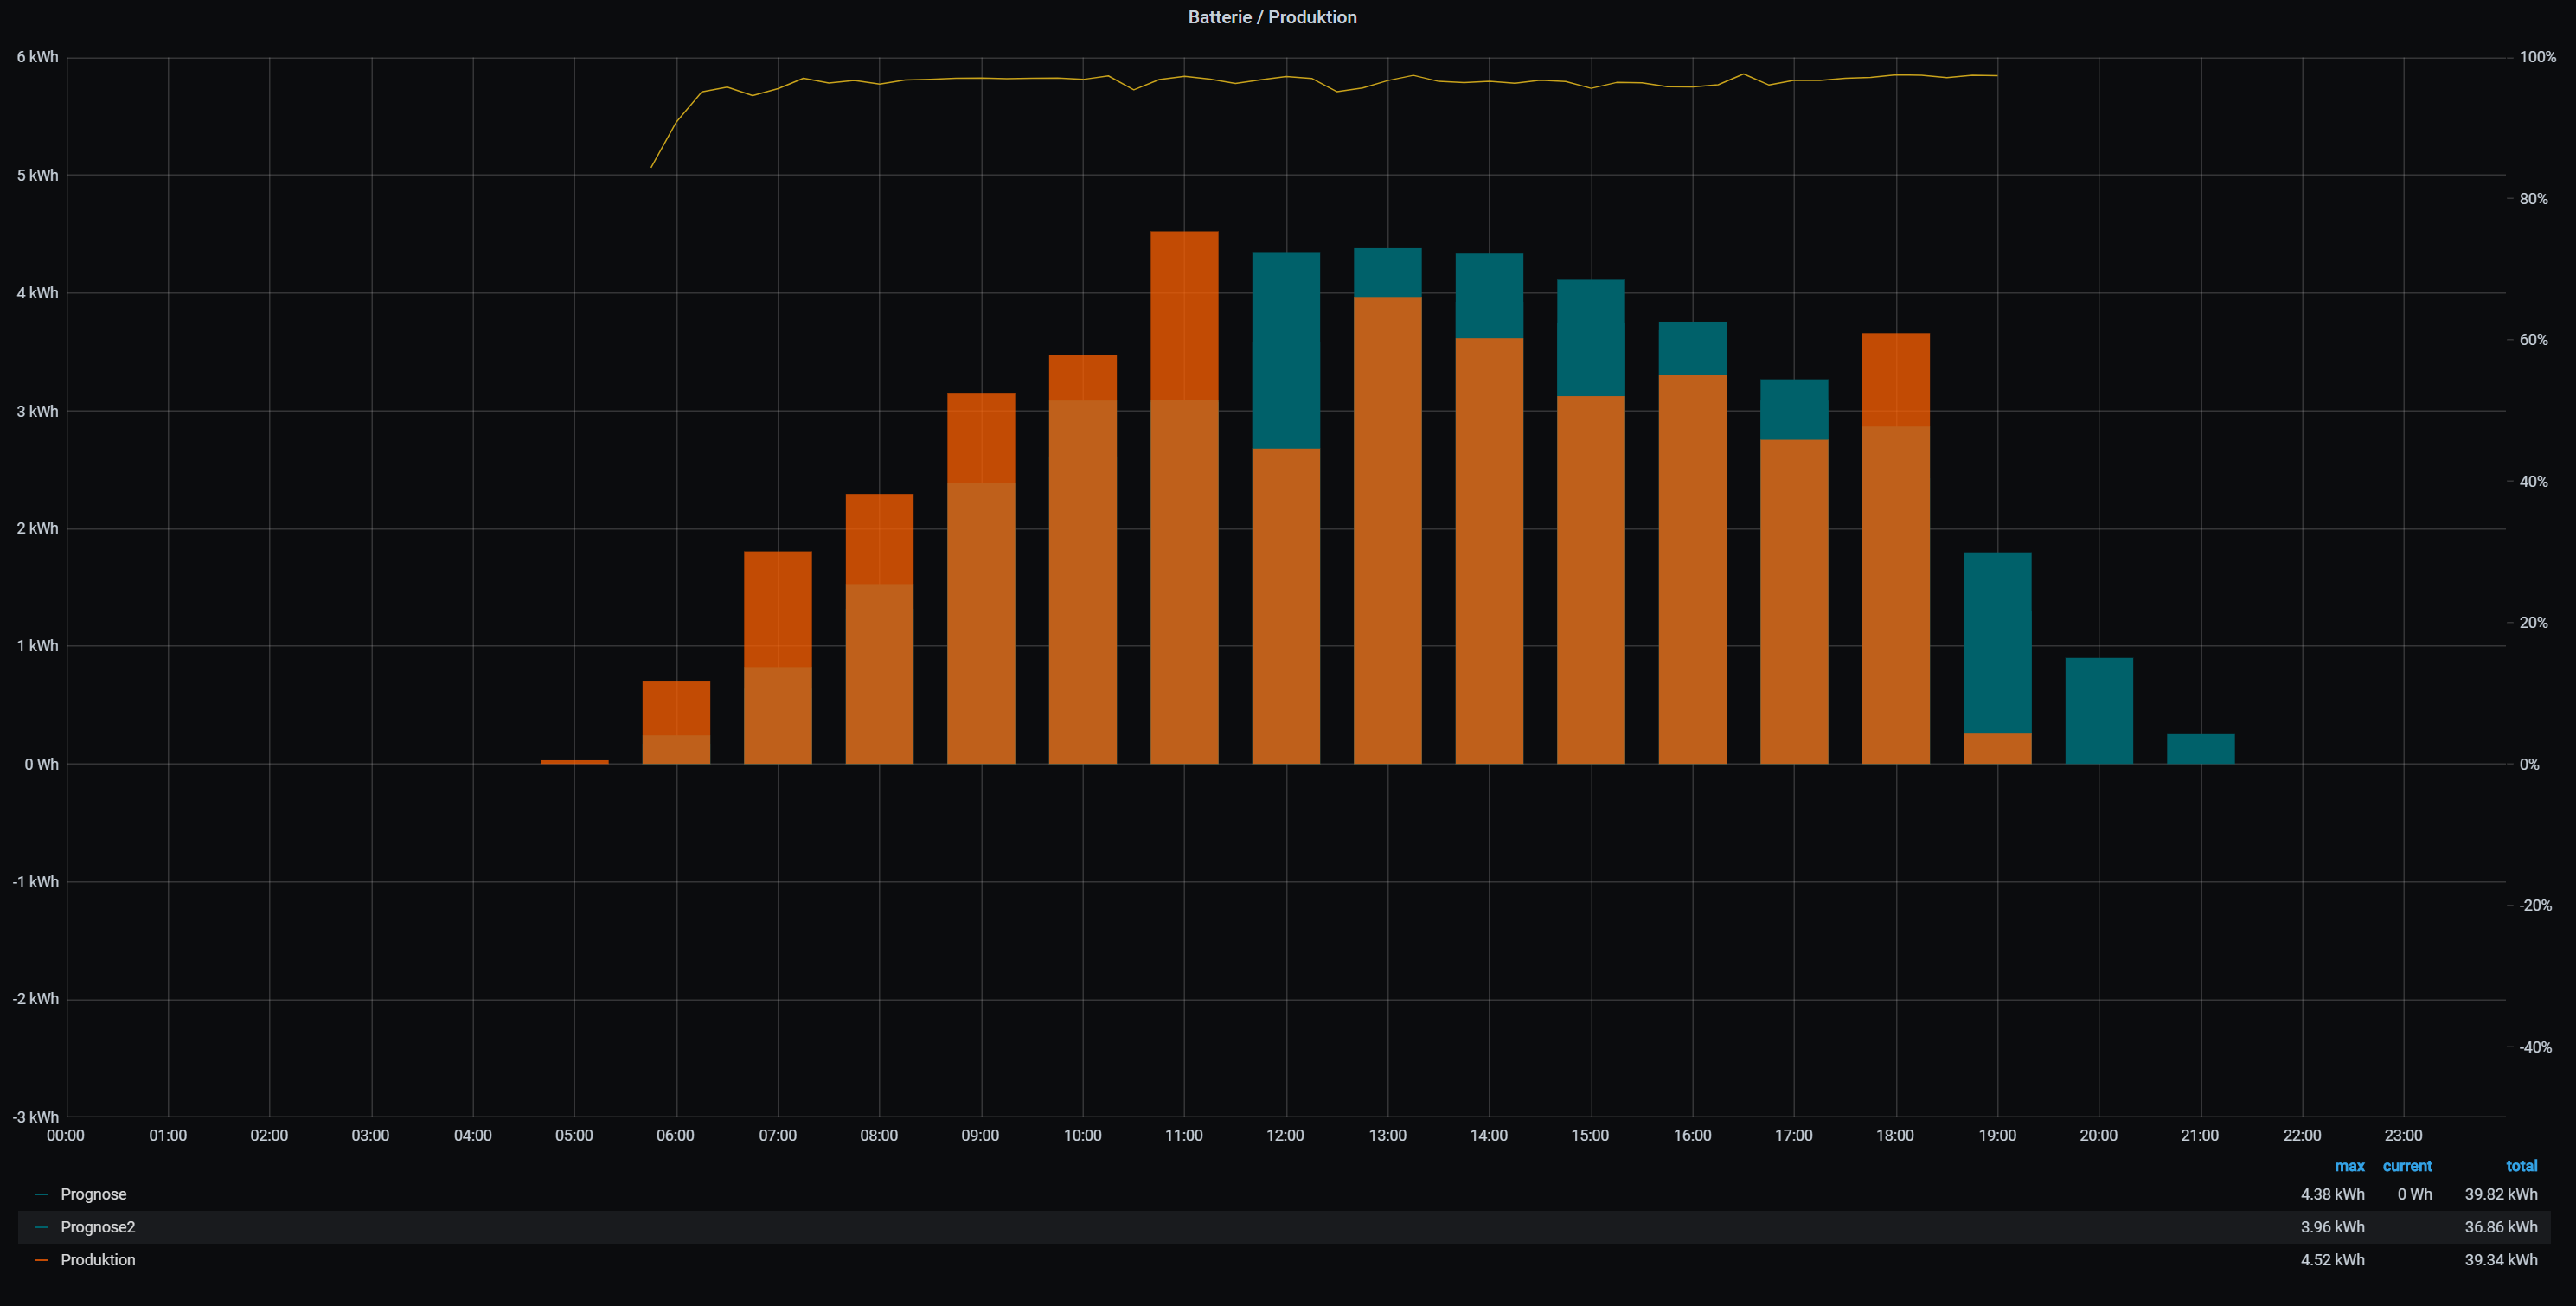Viewport: 2576px width, 1306px height.
Task: Toggle the Produktion series in legend
Action: point(97,1260)
